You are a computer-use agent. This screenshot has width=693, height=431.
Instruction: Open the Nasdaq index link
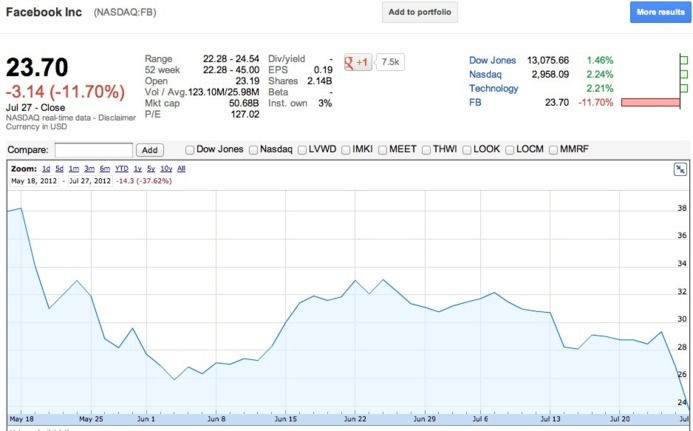(x=485, y=75)
